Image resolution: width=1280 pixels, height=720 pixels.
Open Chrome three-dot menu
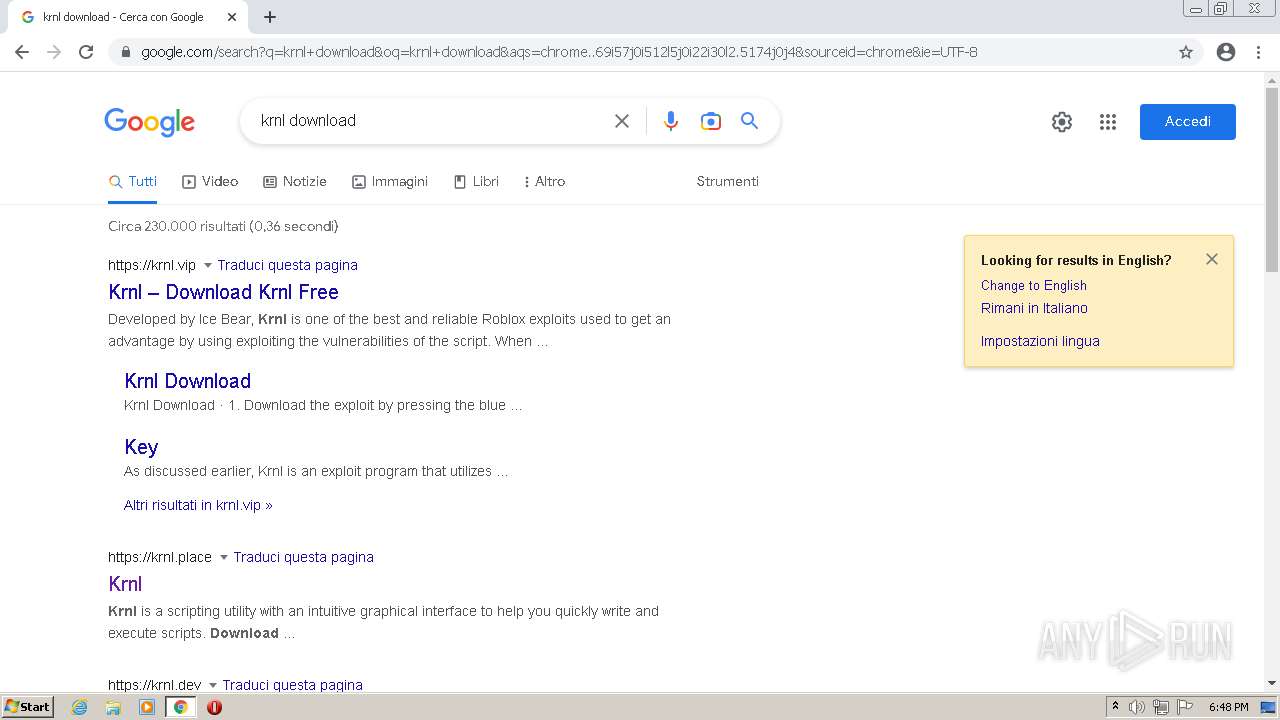(1258, 52)
